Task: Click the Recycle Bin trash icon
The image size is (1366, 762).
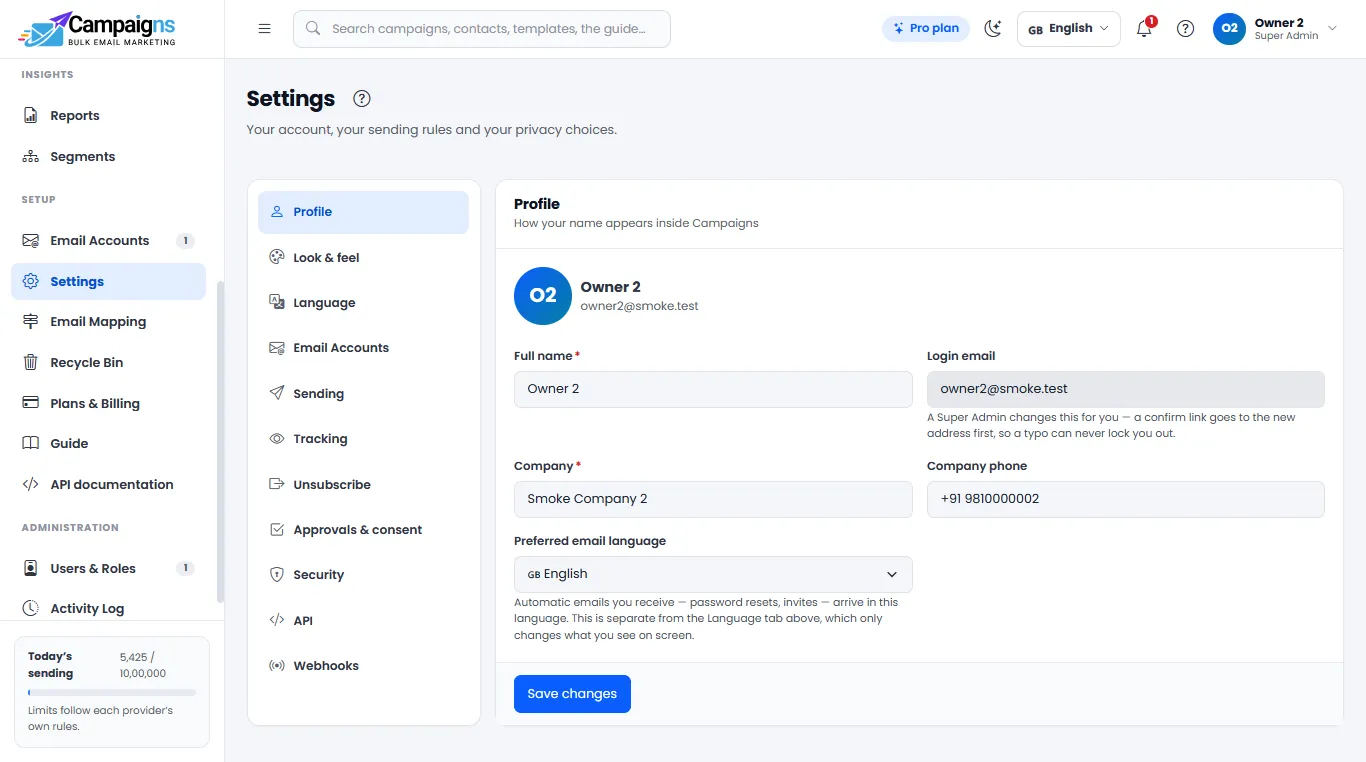Action: [31, 363]
